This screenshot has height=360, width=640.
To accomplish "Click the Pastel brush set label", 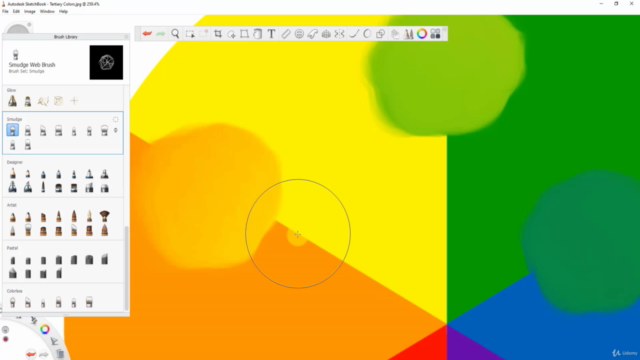I will [12, 248].
